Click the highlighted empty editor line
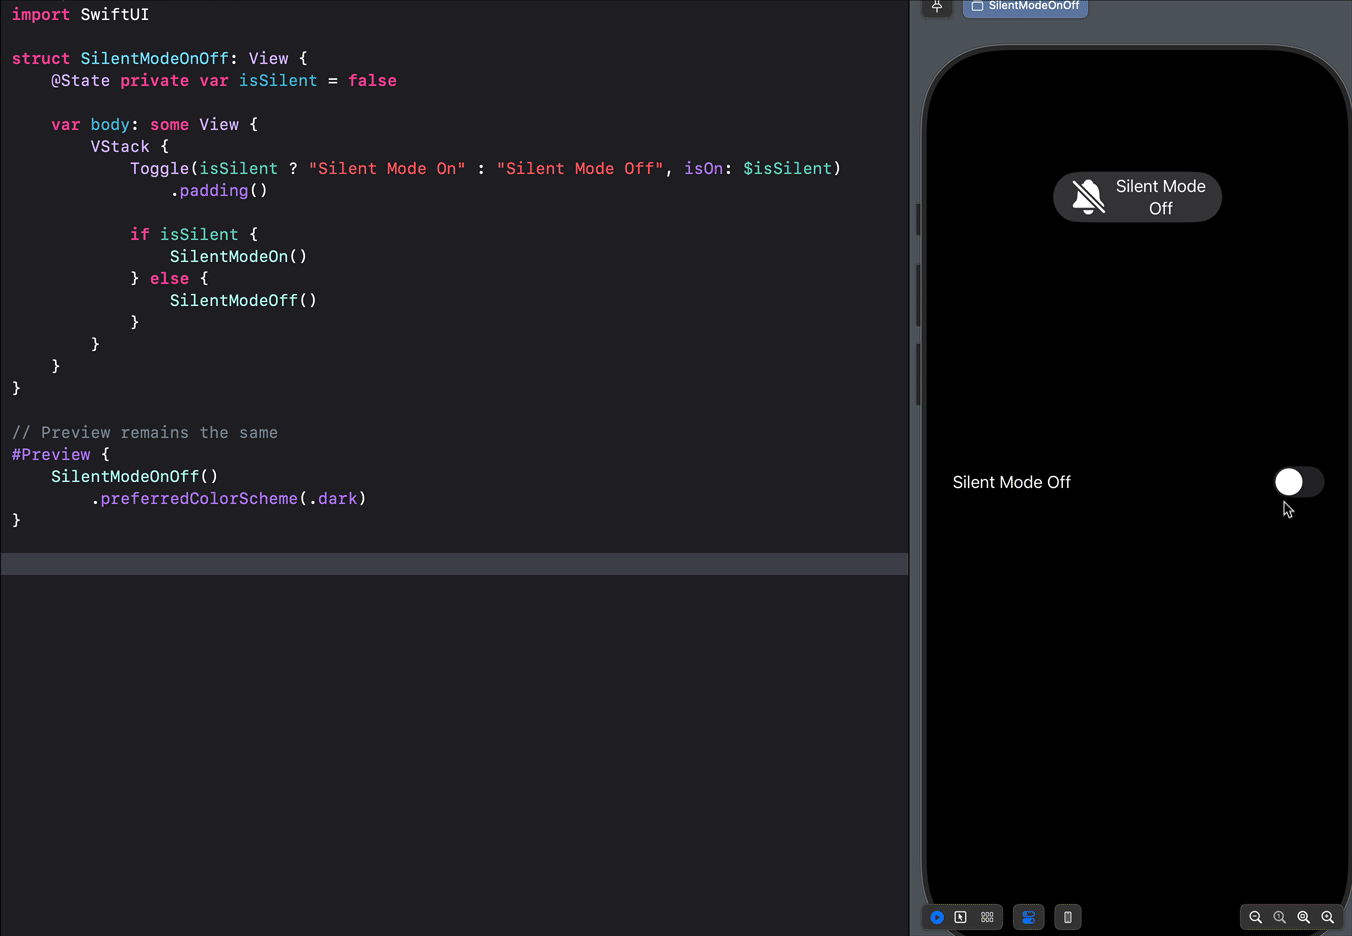This screenshot has width=1352, height=936. click(x=454, y=564)
